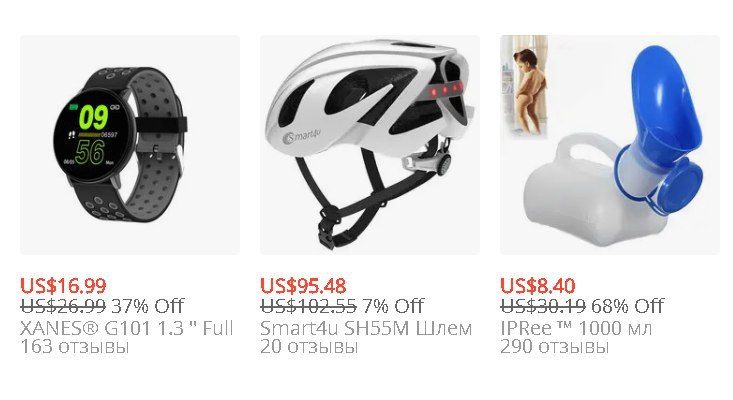This screenshot has width=733, height=400.
Task: Open the 163 отзывы reviews link
Action: (x=74, y=347)
